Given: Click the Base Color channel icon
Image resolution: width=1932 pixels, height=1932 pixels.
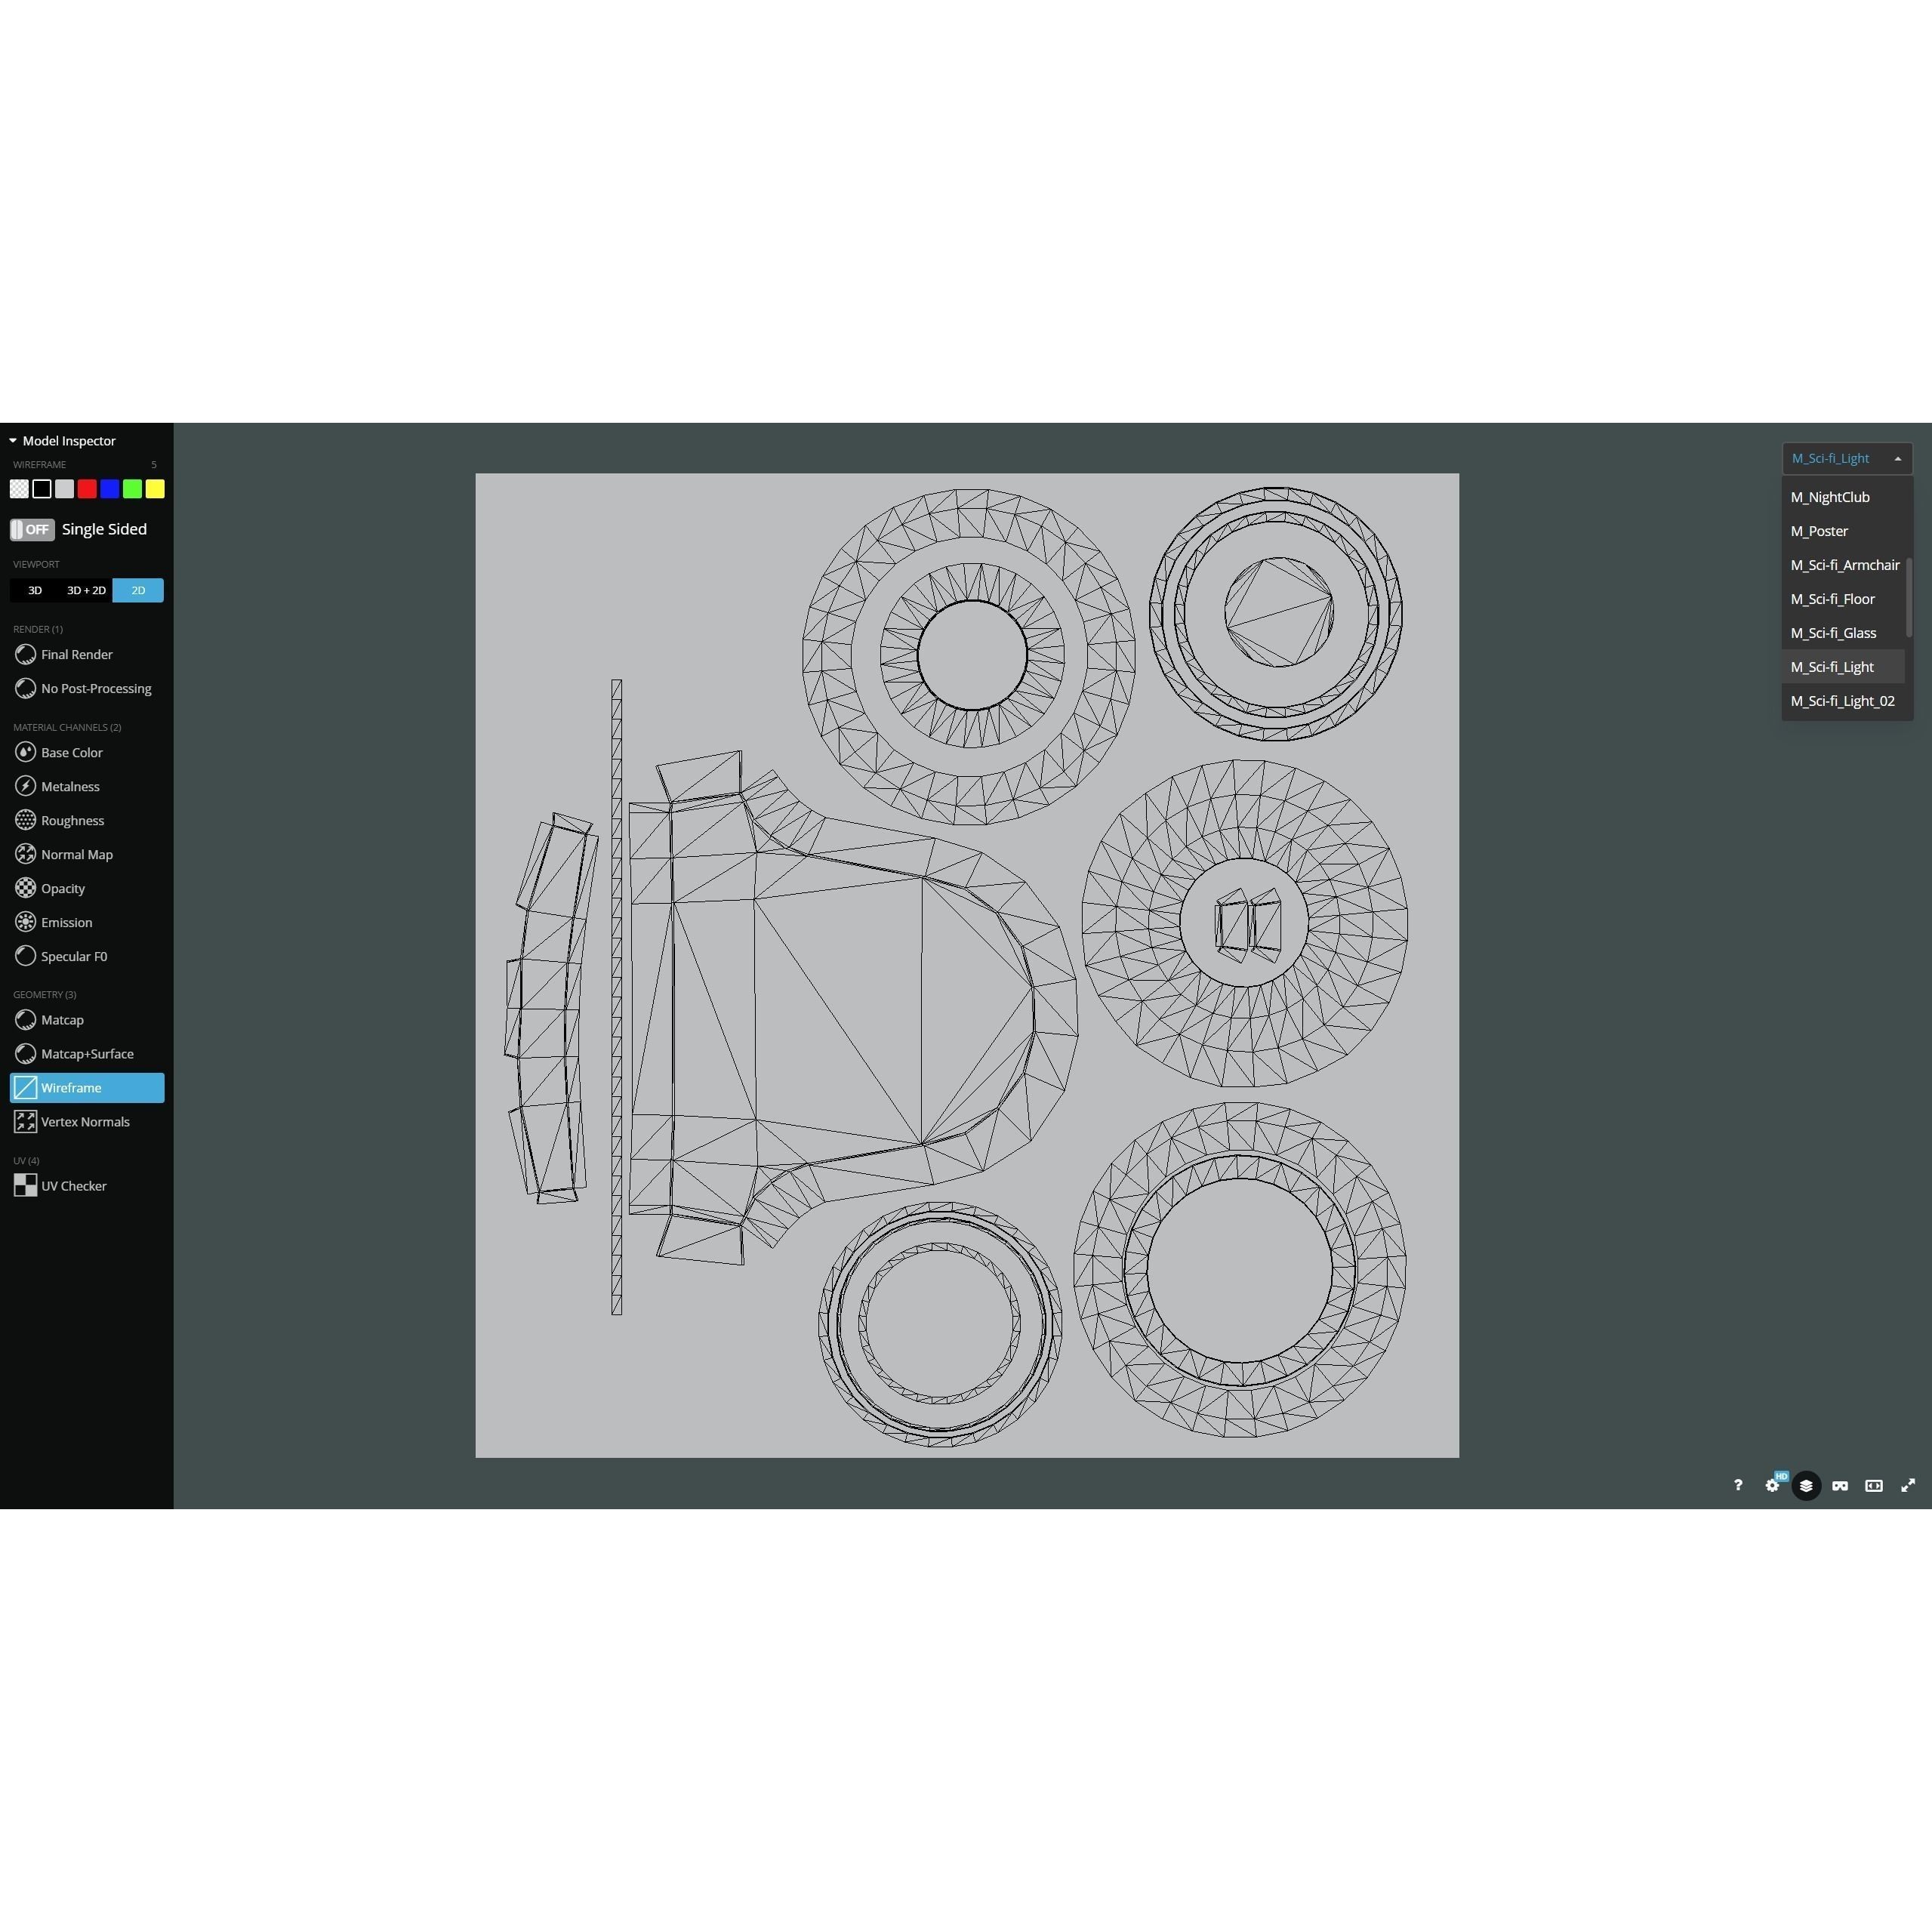Looking at the screenshot, I should pyautogui.click(x=25, y=753).
